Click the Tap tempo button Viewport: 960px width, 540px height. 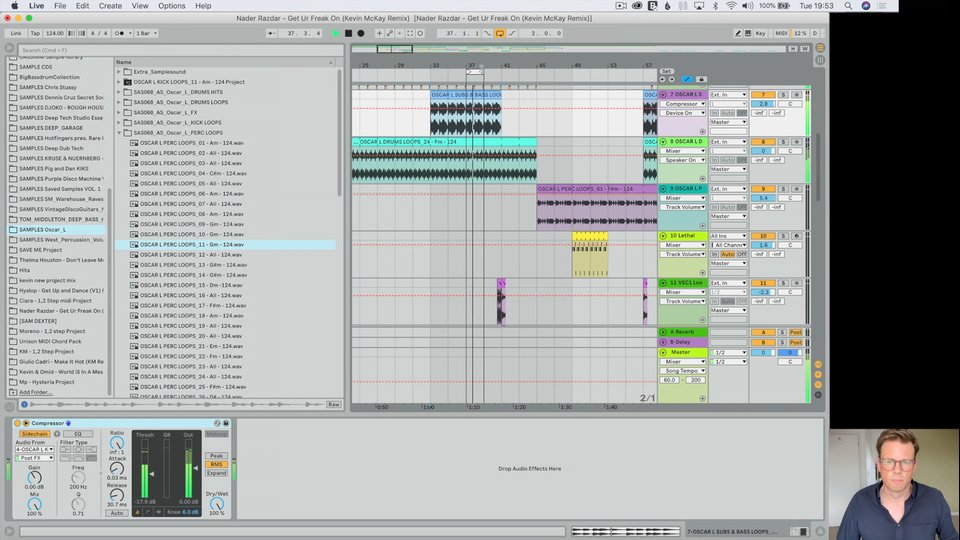point(35,33)
